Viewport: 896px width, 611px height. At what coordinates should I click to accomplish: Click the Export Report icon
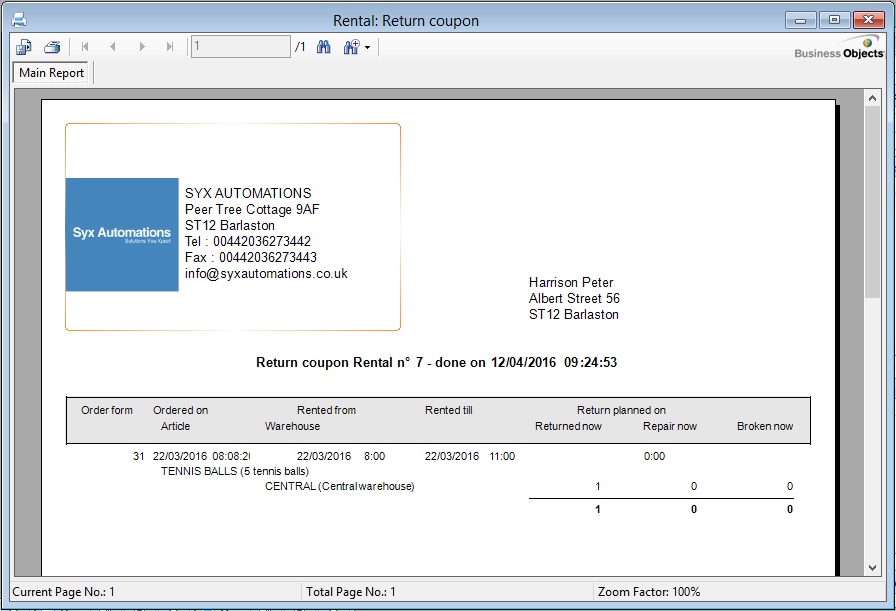pos(24,47)
